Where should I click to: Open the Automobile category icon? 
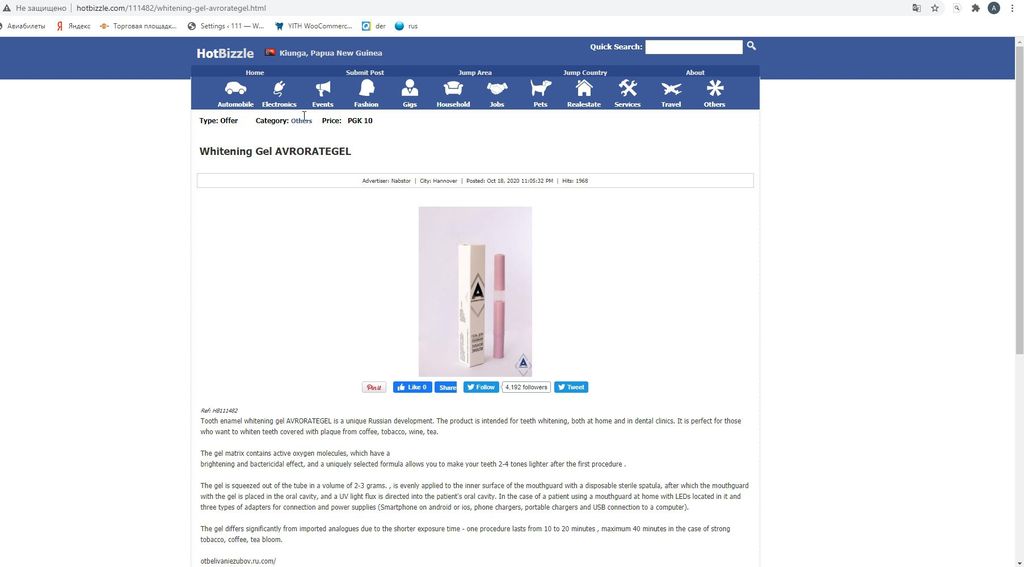[x=235, y=88]
